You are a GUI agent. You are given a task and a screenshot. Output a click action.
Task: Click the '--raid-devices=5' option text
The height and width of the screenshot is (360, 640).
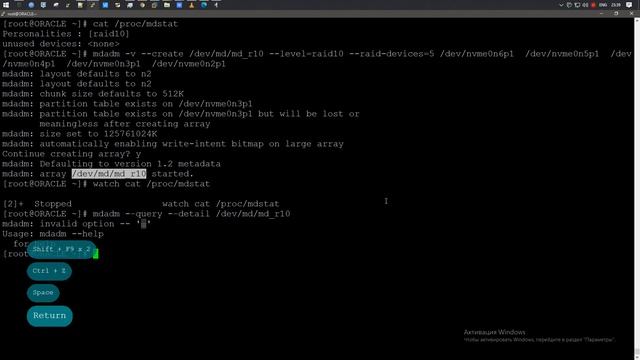coord(392,54)
